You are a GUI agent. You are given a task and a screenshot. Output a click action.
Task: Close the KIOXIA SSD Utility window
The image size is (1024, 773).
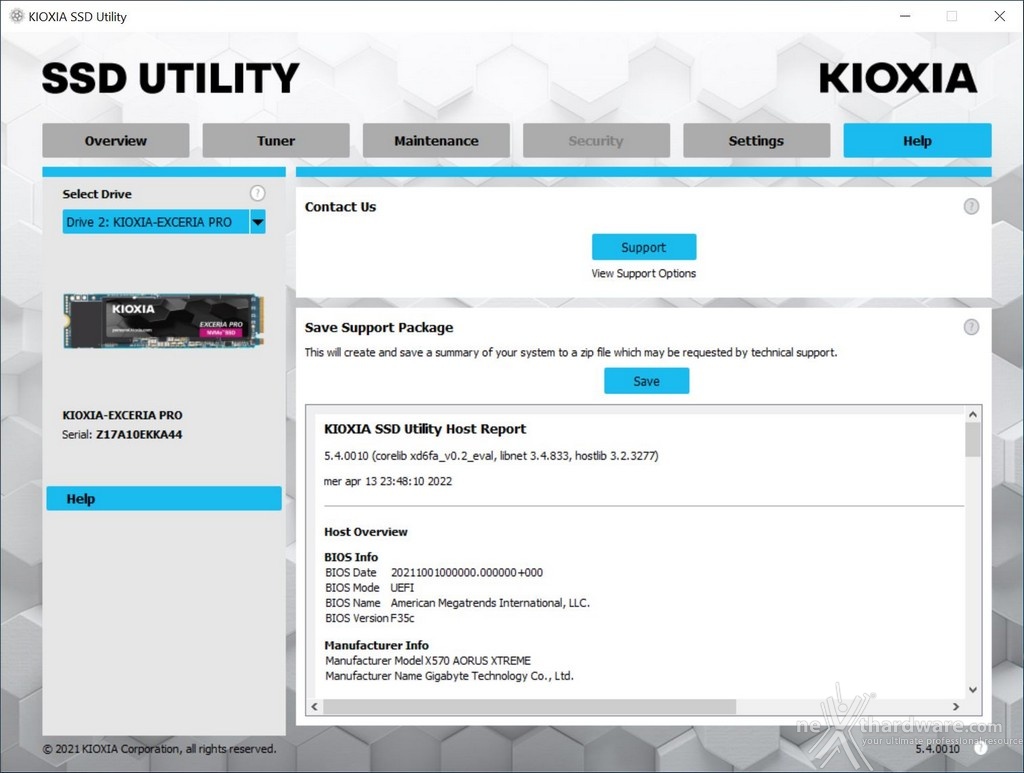999,16
